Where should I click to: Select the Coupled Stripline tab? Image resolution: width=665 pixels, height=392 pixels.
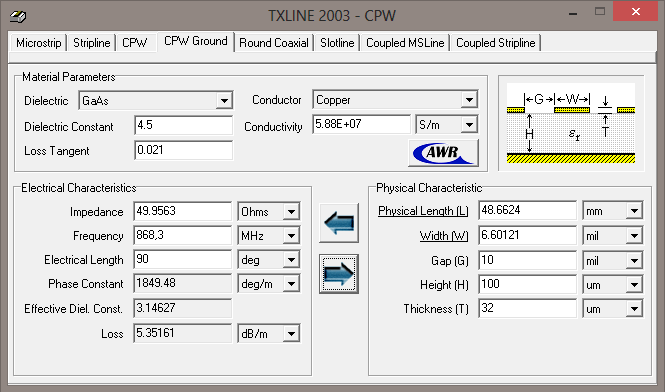495,43
